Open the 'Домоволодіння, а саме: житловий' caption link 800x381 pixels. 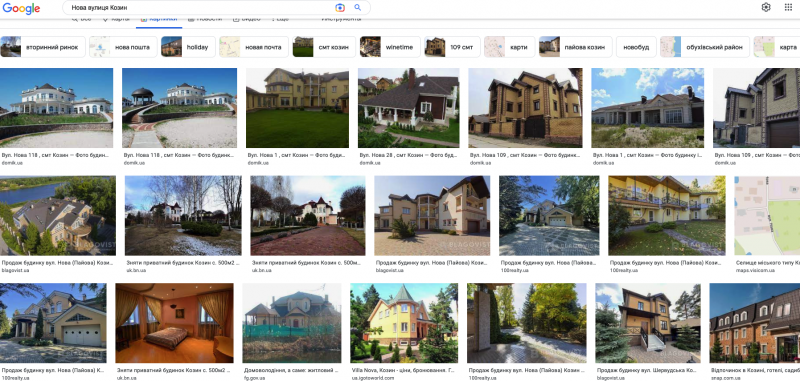[292, 370]
